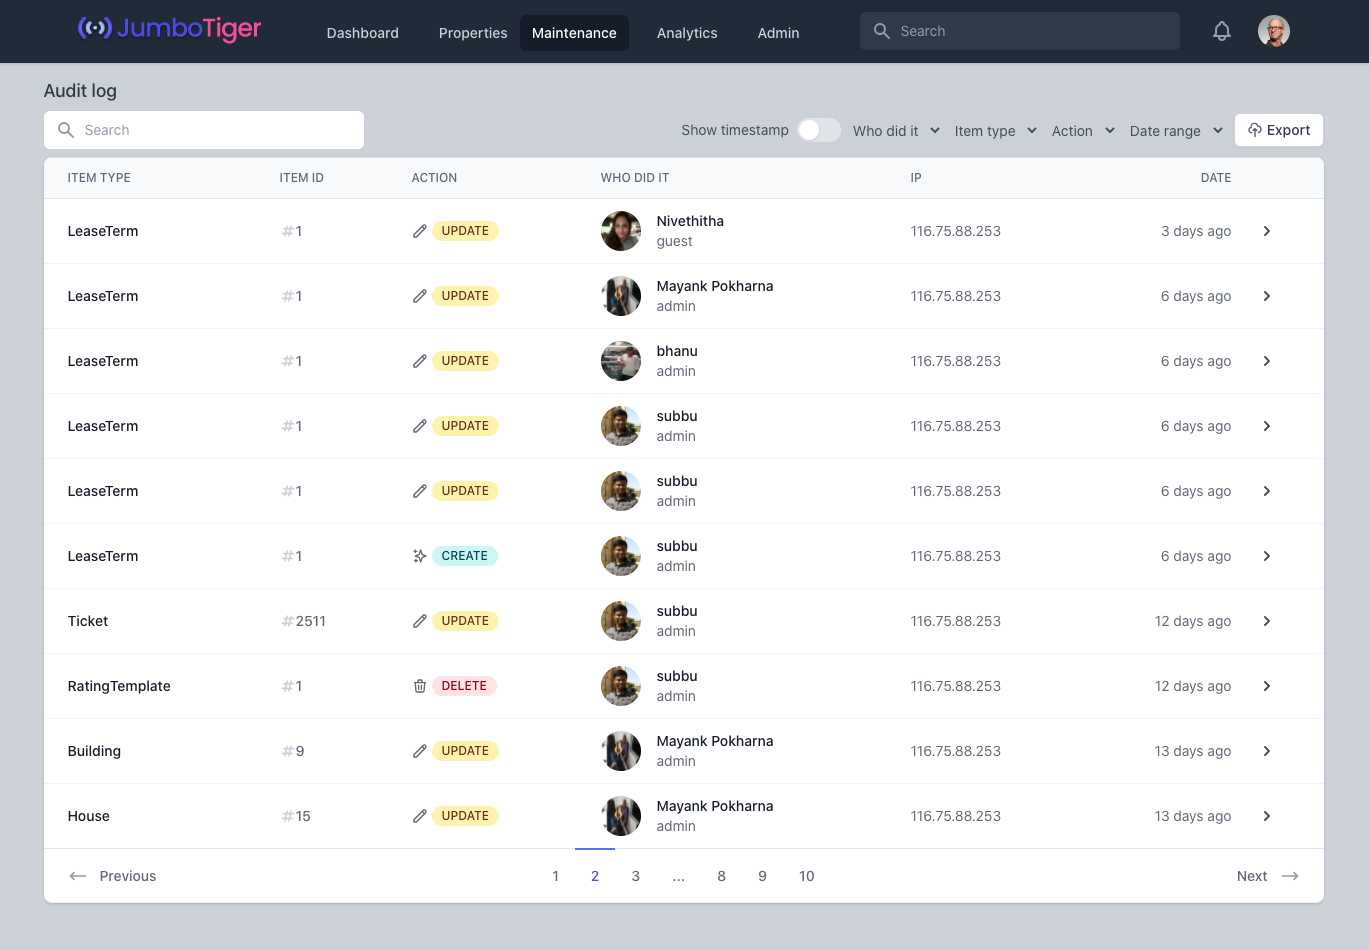Click item ID #2511
The height and width of the screenshot is (950, 1369).
click(304, 621)
